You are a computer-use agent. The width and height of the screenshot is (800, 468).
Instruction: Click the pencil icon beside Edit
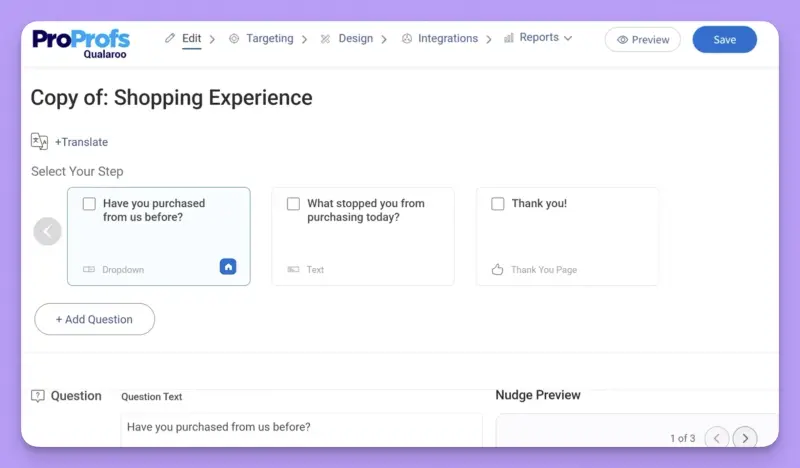(x=170, y=38)
